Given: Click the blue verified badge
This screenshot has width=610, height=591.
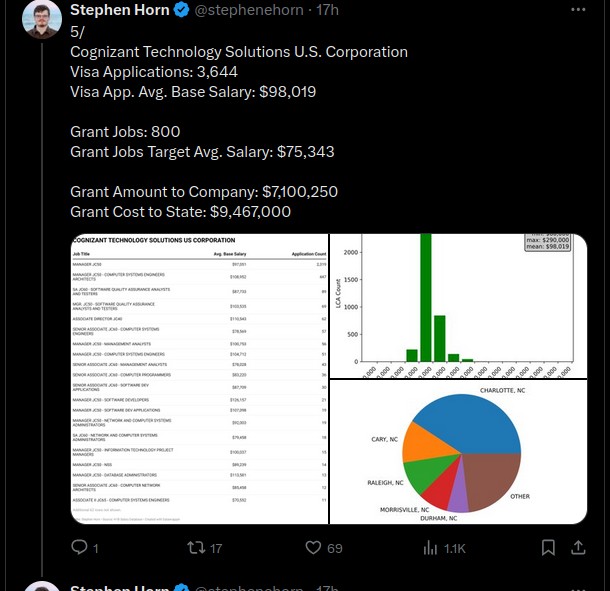Looking at the screenshot, I should (181, 10).
